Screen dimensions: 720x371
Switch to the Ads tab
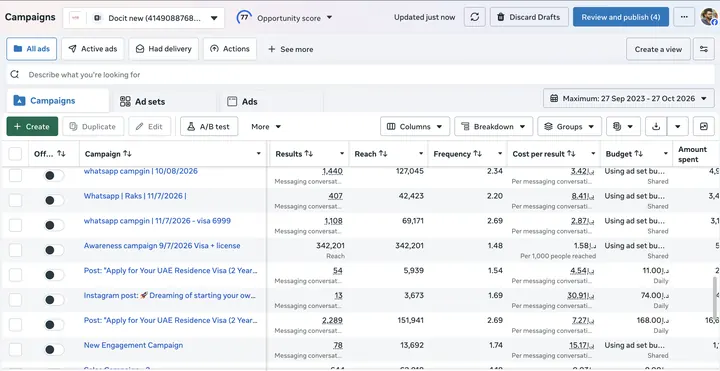tap(271, 101)
